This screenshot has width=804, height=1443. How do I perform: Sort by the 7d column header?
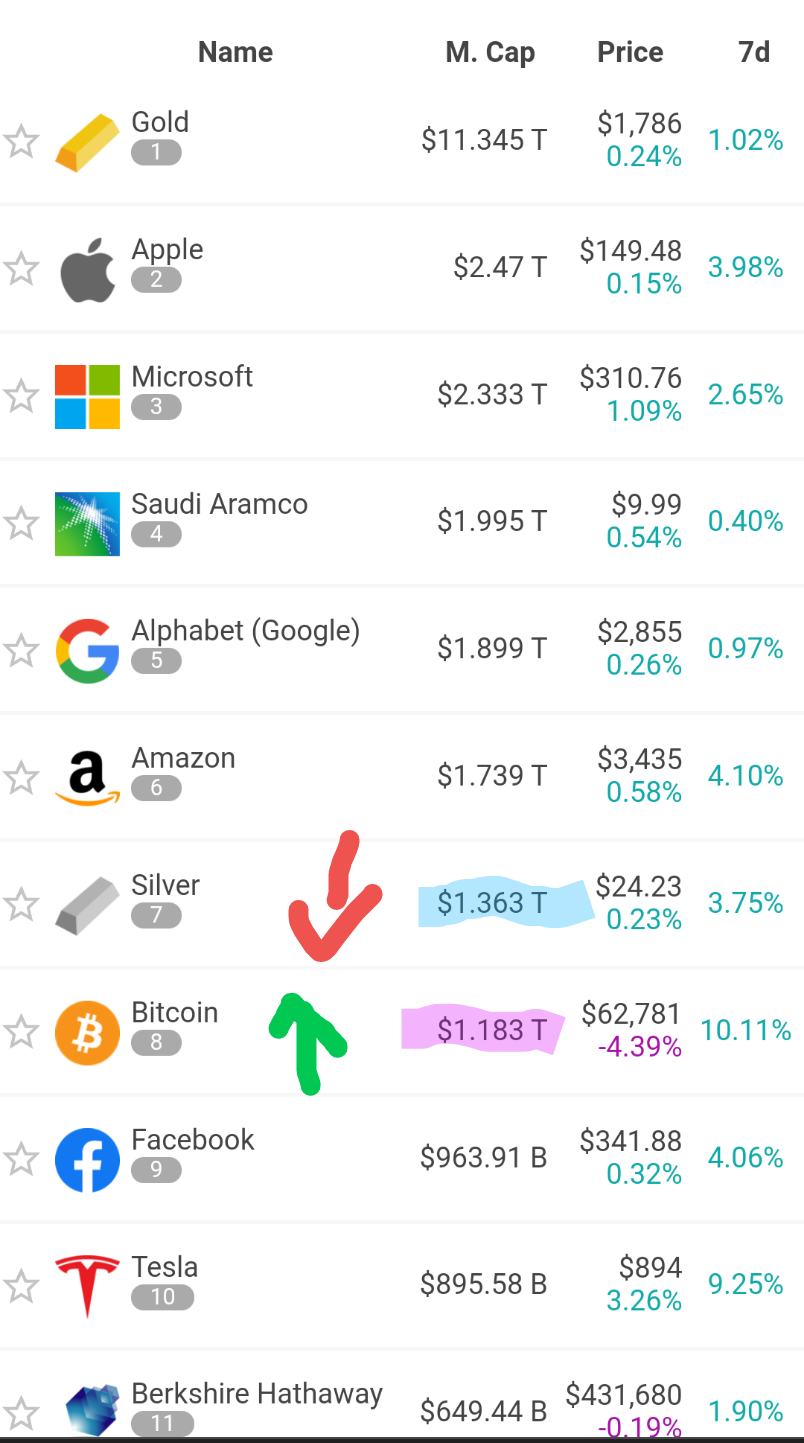click(x=754, y=52)
